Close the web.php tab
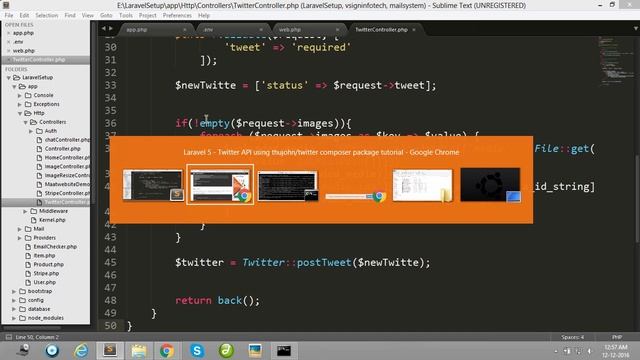The height and width of the screenshot is (360, 640). tap(337, 30)
